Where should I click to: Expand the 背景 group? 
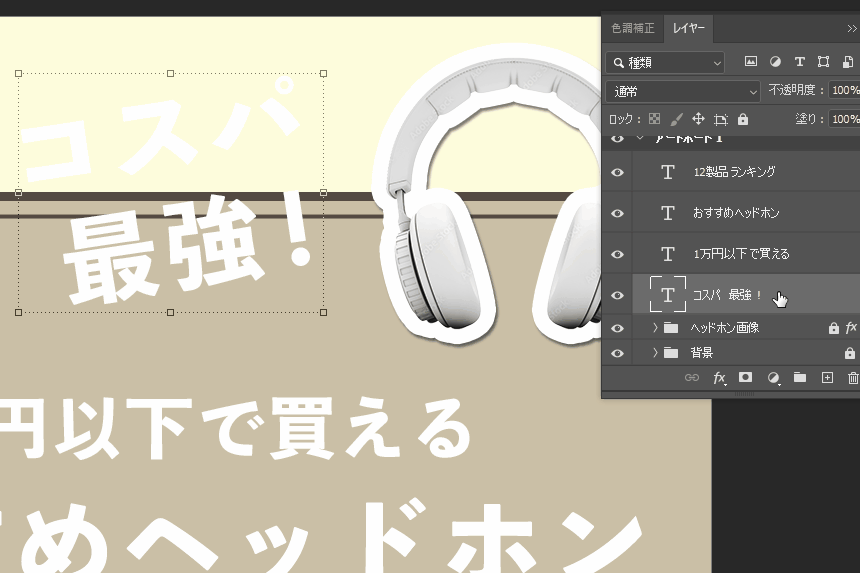pos(655,353)
